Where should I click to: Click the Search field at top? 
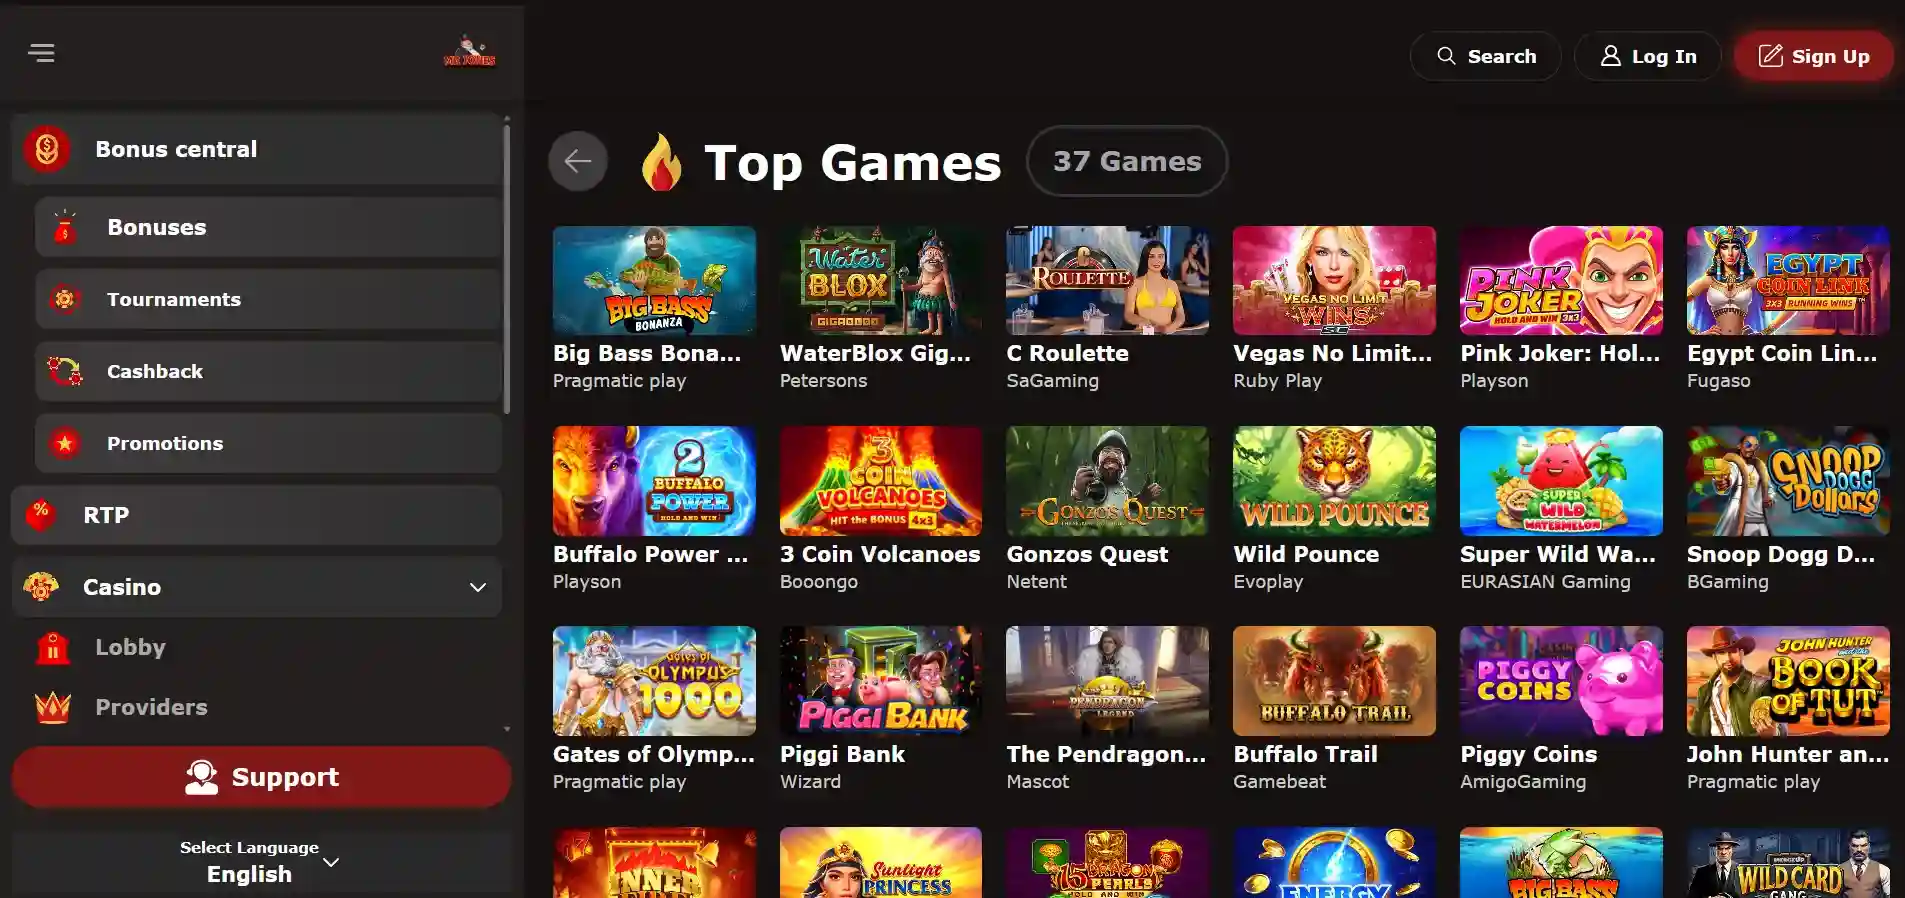(x=1485, y=56)
